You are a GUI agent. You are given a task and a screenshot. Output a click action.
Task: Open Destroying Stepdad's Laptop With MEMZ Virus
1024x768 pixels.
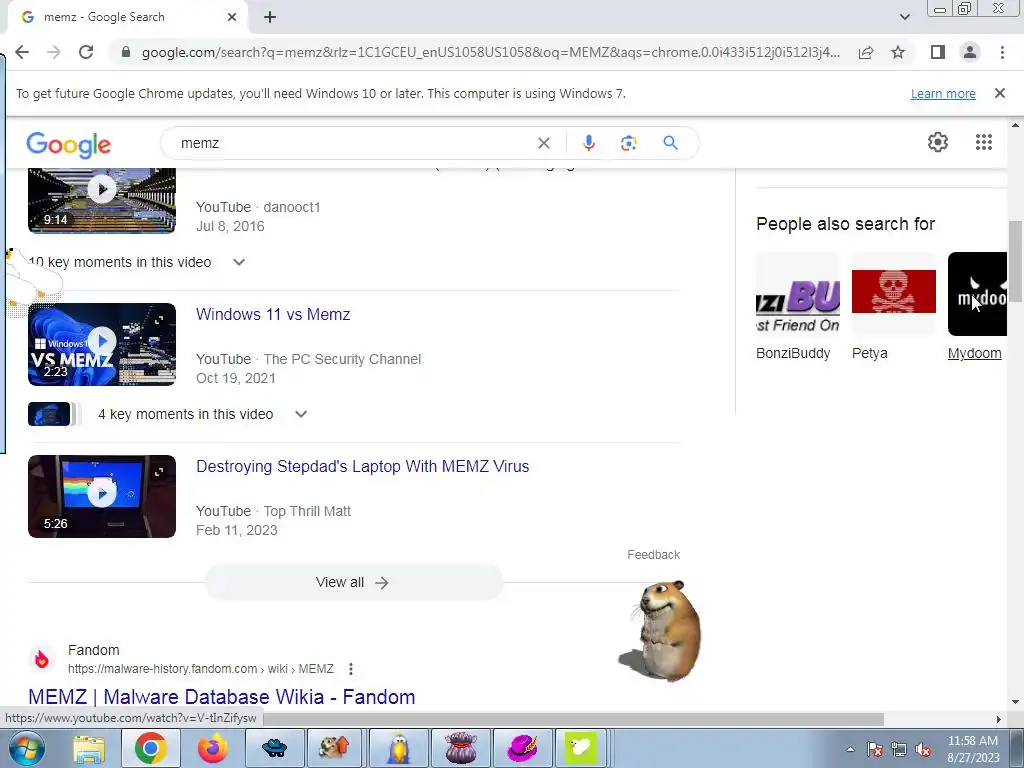pyautogui.click(x=362, y=466)
